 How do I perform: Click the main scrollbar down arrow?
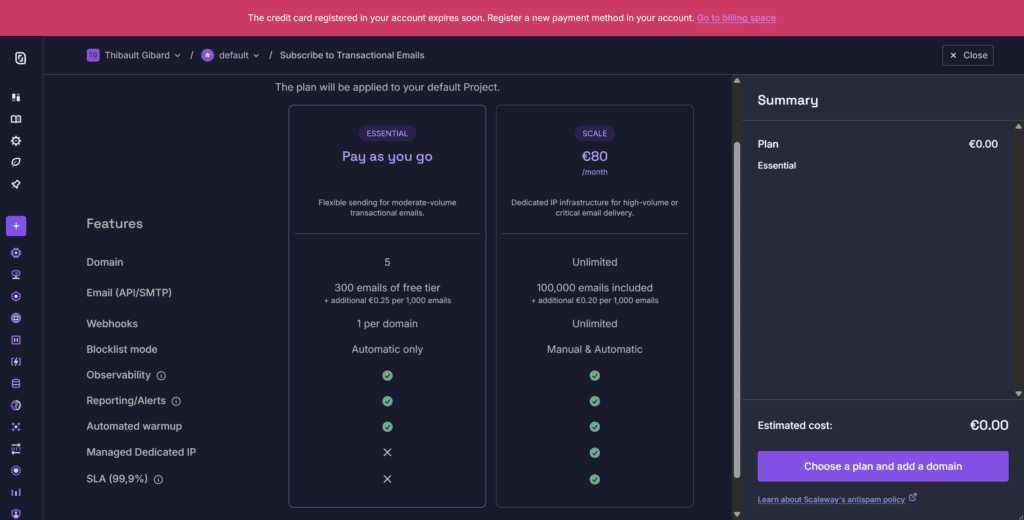pyautogui.click(x=737, y=514)
